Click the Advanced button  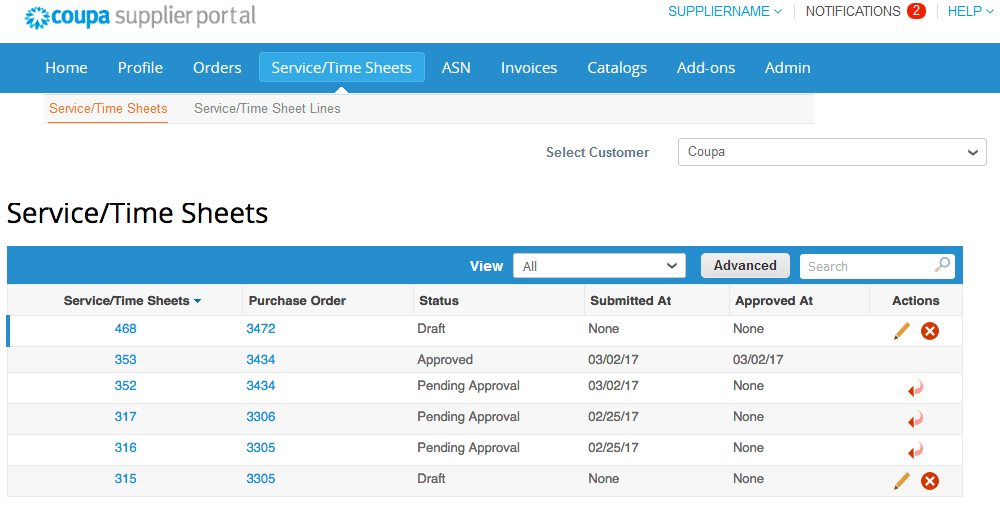[745, 265]
